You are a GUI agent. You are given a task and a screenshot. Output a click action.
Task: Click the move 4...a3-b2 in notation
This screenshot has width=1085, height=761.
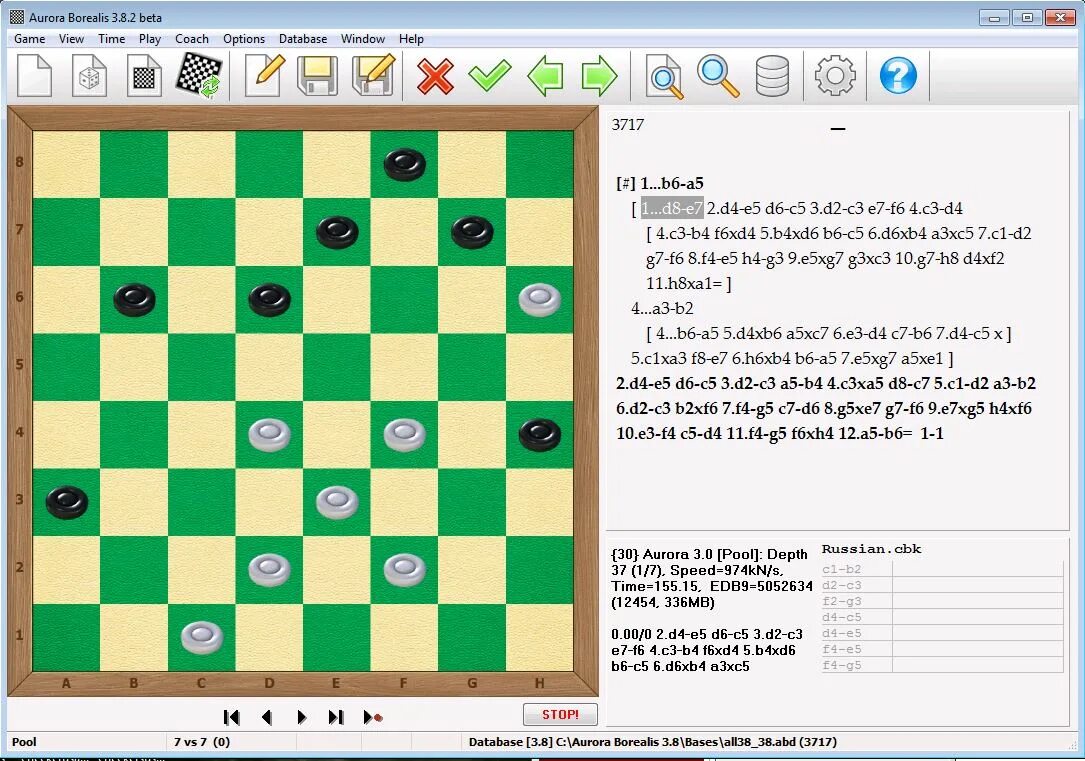(x=662, y=308)
